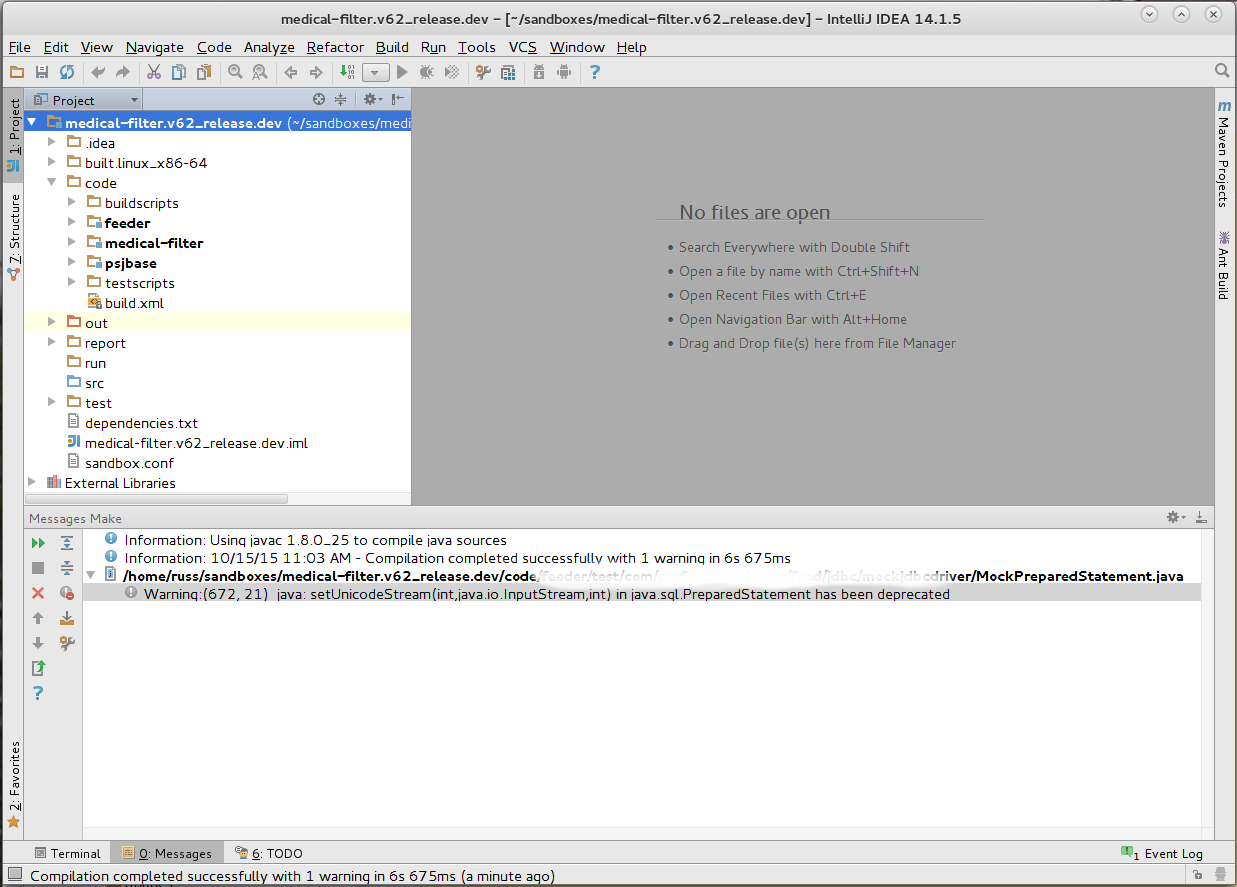Screen dimensions: 1237x887
Task: Click the Copy icon in the toolbar
Action: [x=179, y=72]
